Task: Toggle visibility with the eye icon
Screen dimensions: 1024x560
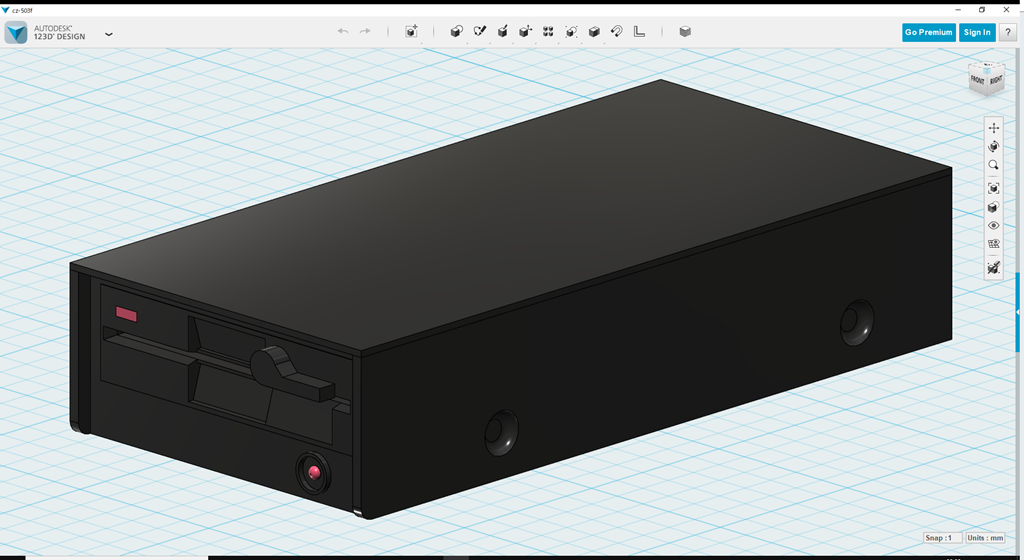Action: [x=993, y=226]
